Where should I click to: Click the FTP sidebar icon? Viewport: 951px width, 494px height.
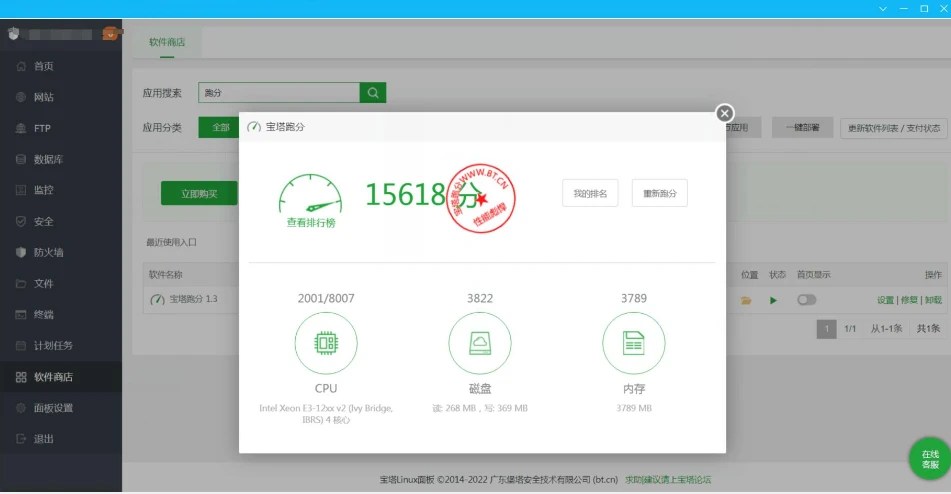21,129
